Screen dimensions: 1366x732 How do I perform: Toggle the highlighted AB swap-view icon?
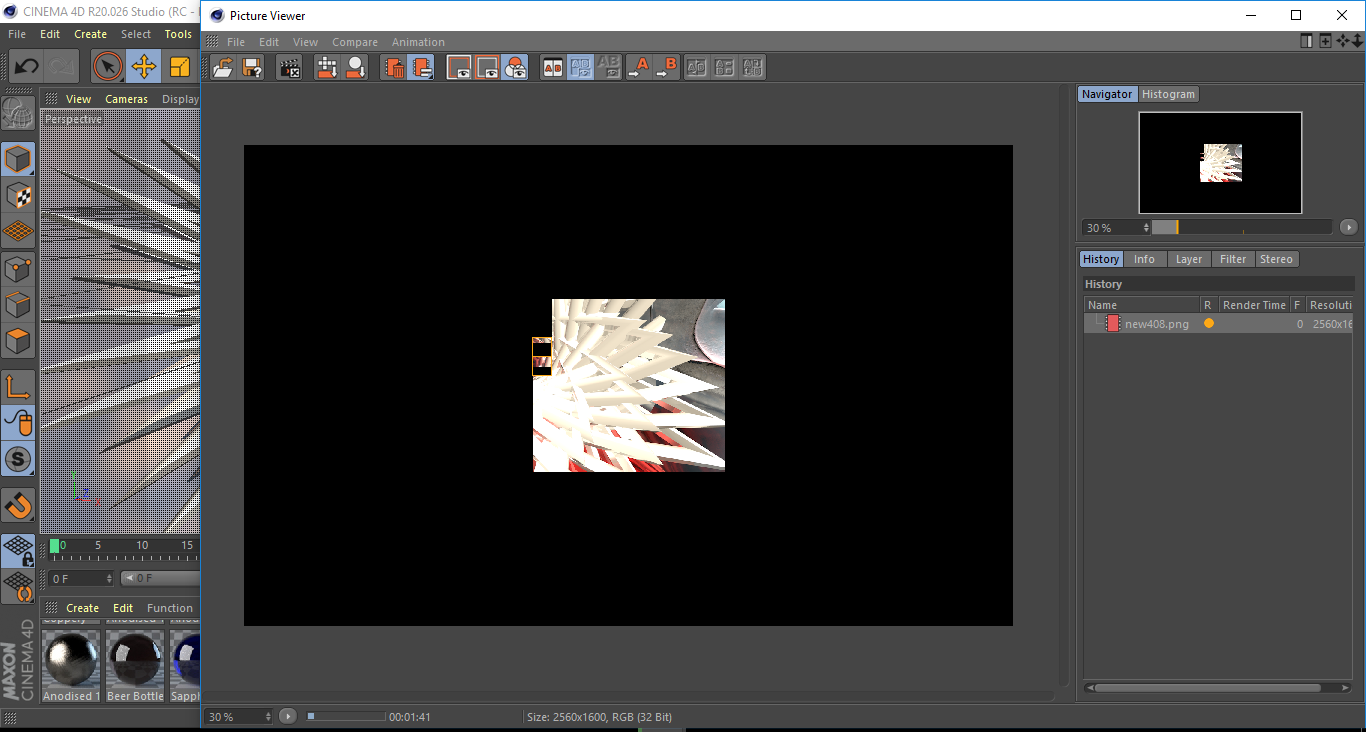click(x=580, y=67)
